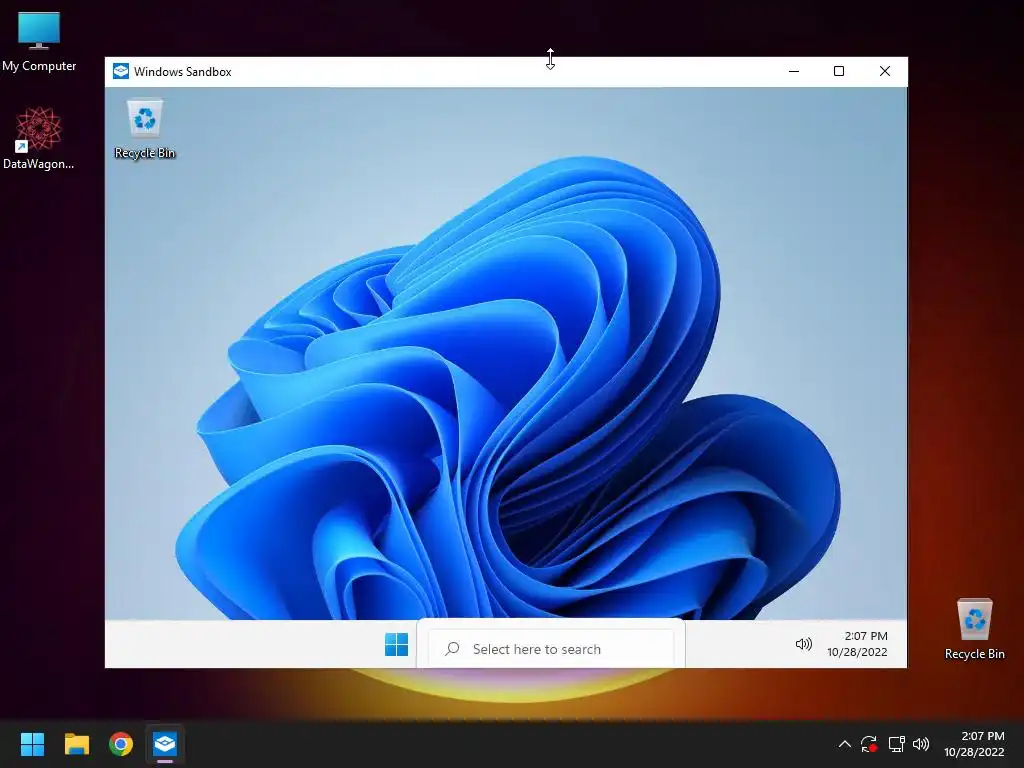Screen dimensions: 1024x768
Task: Open the host Start menu from taskbar
Action: 32,744
